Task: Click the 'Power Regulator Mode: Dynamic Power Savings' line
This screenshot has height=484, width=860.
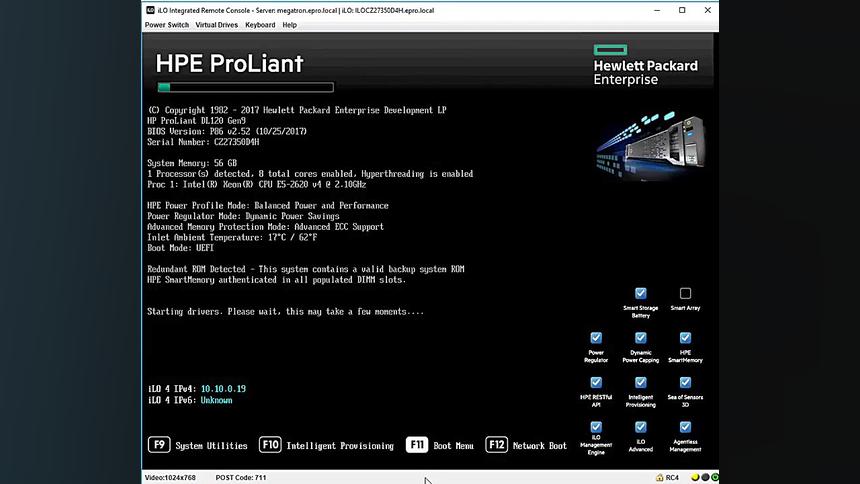Action: click(243, 216)
